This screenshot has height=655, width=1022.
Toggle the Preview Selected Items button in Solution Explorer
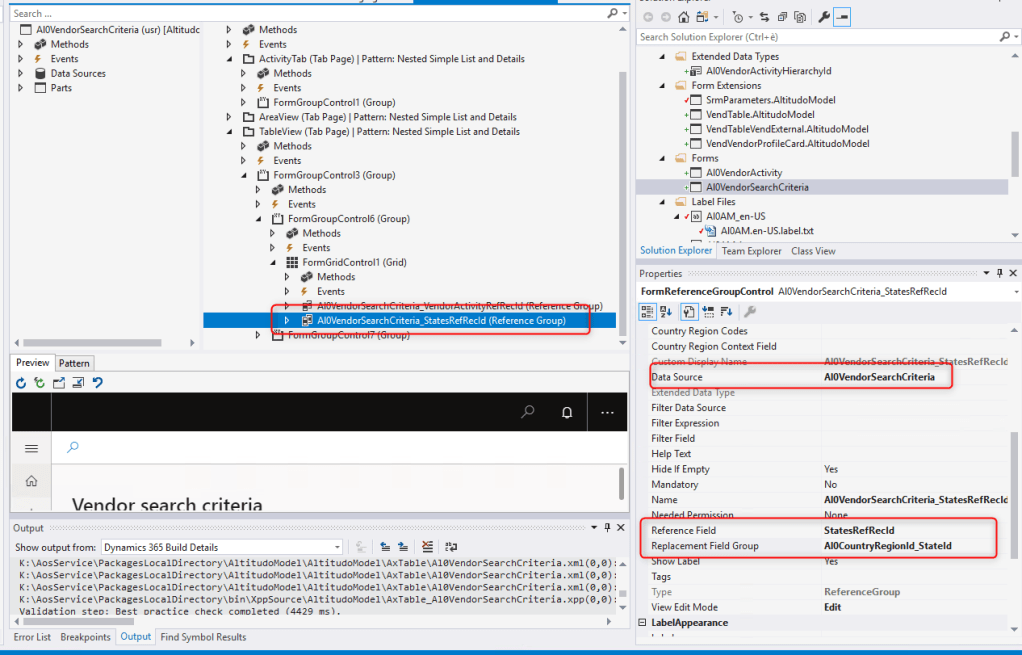pyautogui.click(x=843, y=17)
